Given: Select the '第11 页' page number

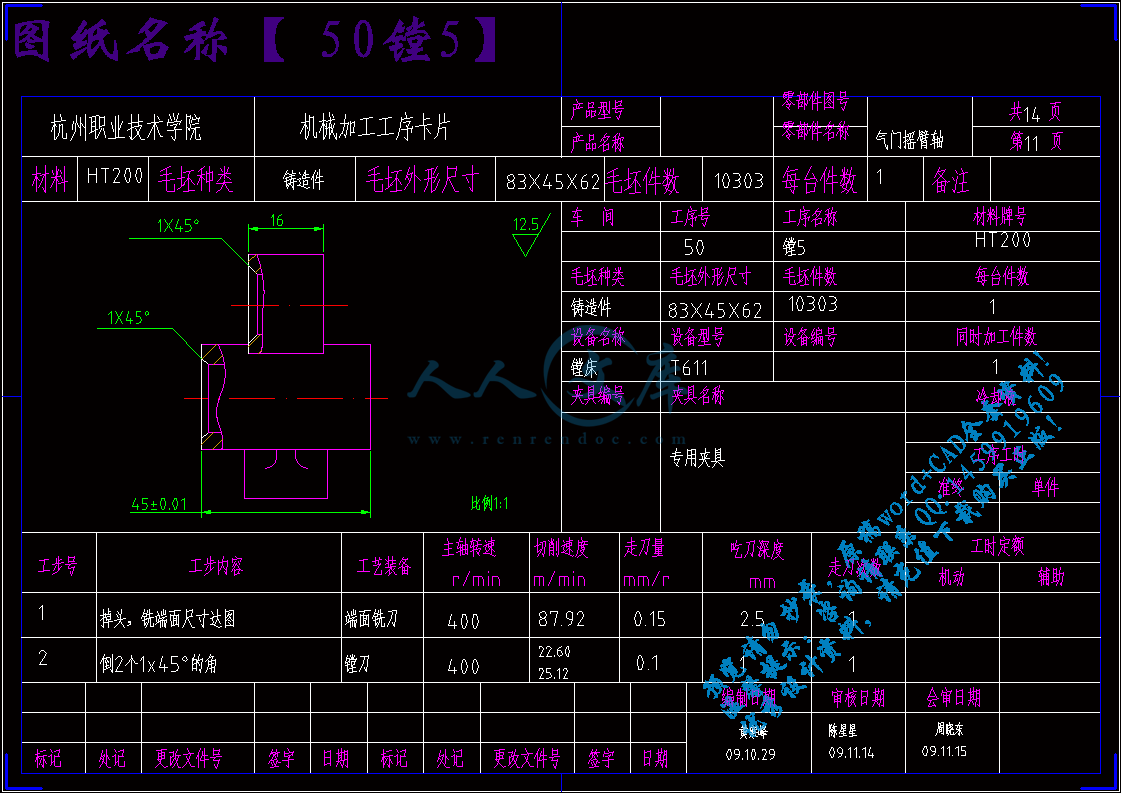Looking at the screenshot, I should tap(1036, 141).
